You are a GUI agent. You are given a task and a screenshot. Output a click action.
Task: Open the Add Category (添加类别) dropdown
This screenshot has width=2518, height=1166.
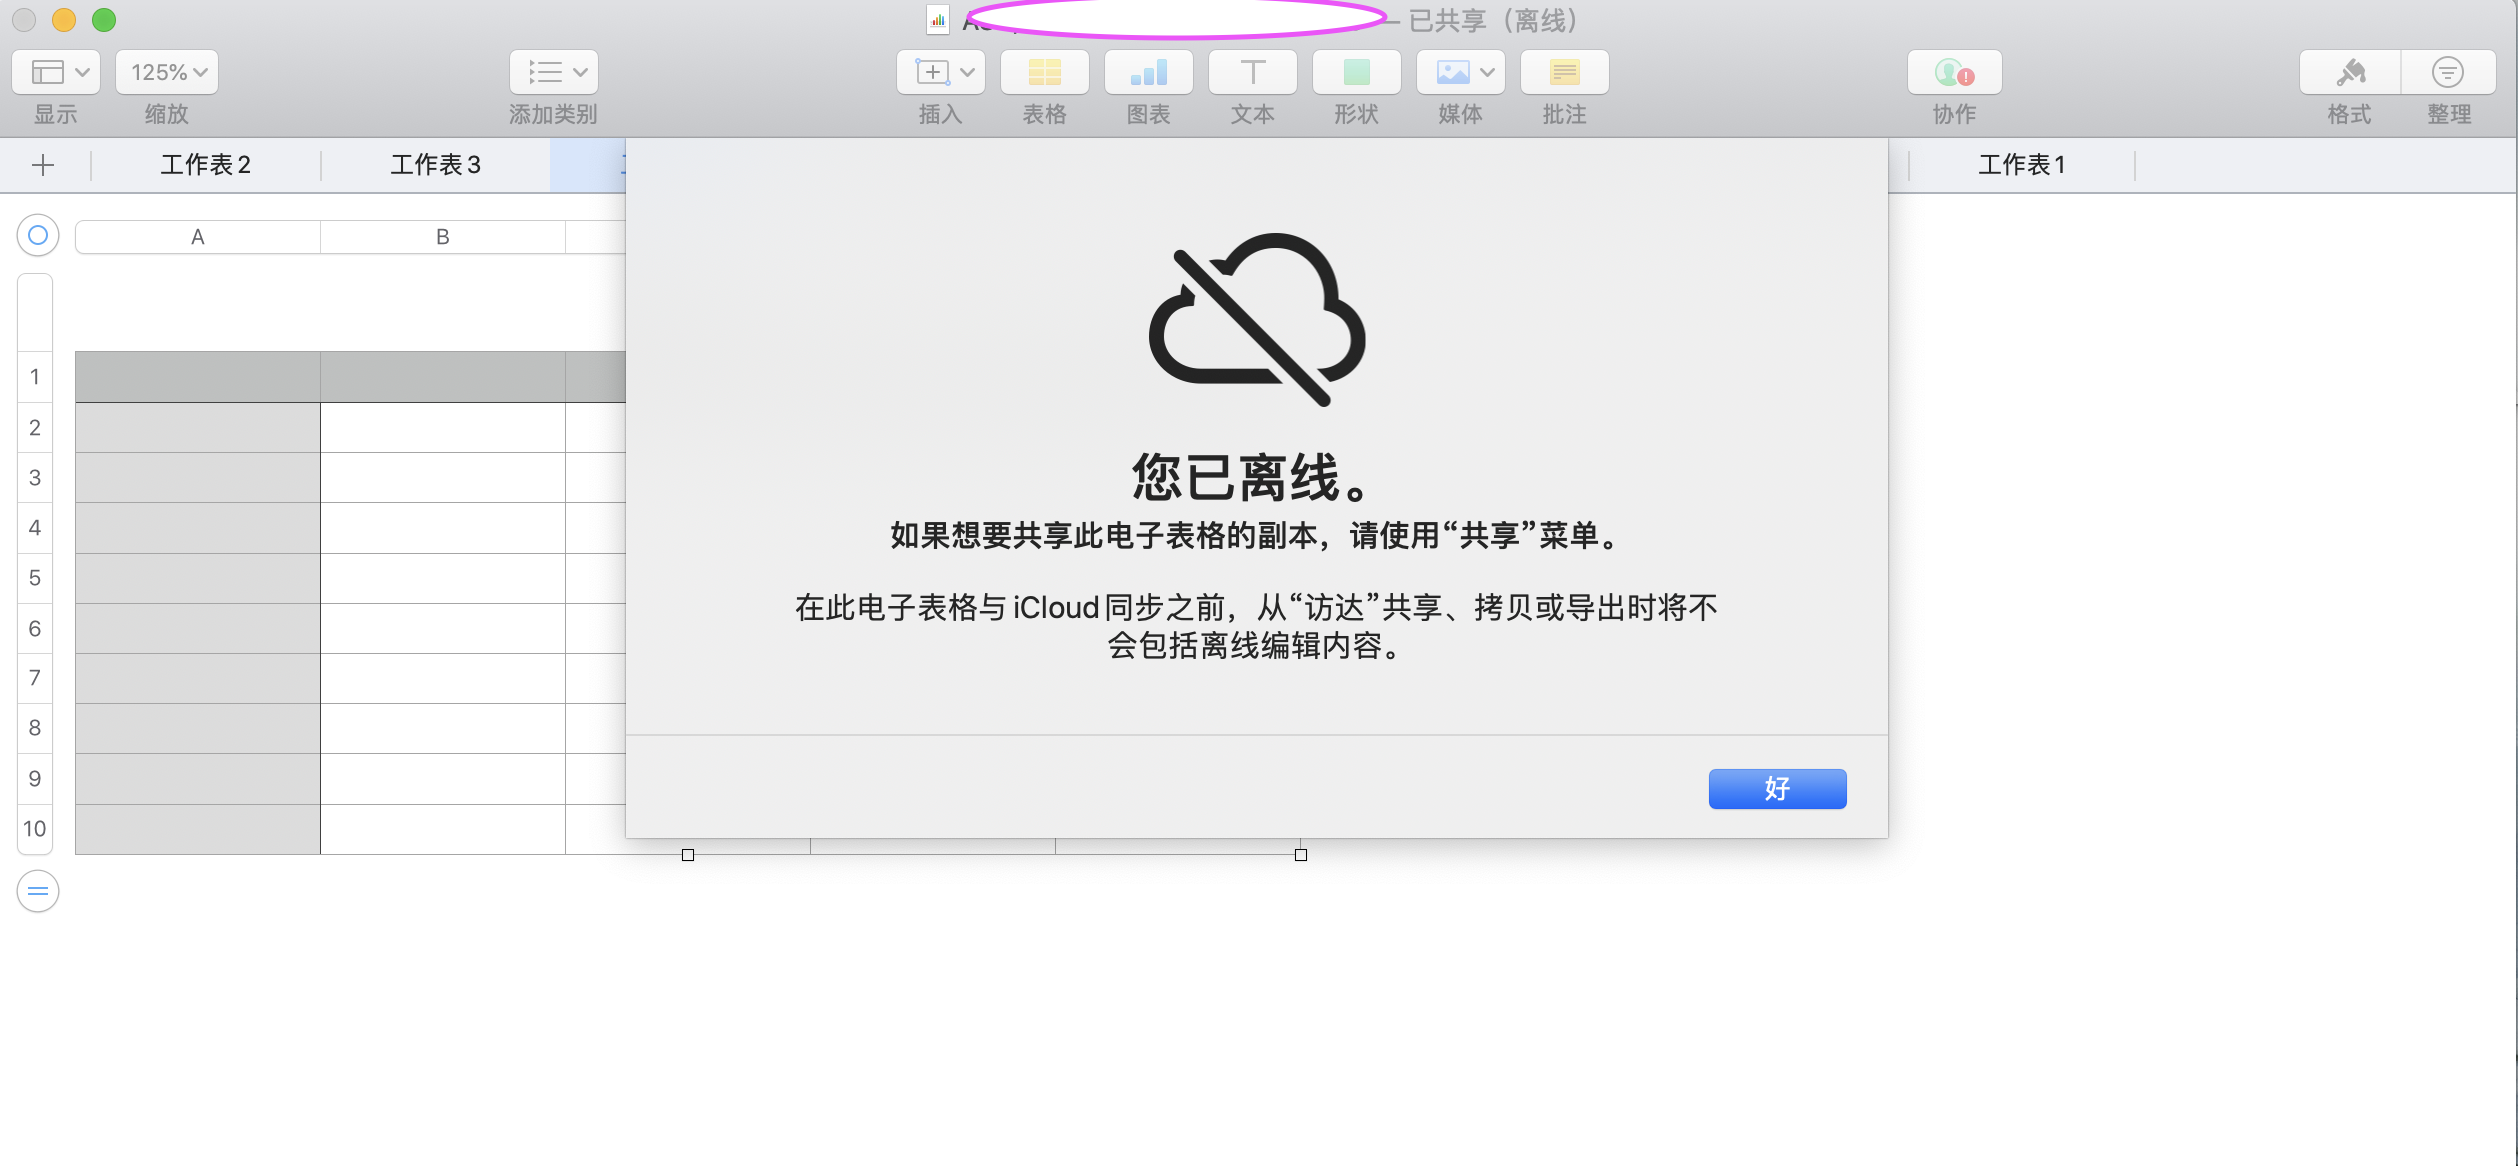pos(554,73)
